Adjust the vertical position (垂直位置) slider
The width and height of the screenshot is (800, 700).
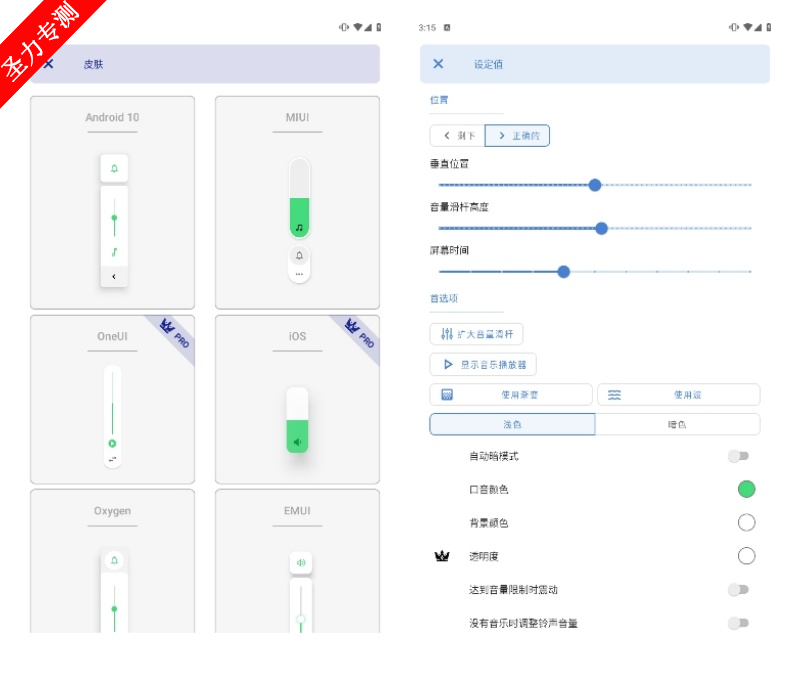pyautogui.click(x=595, y=185)
